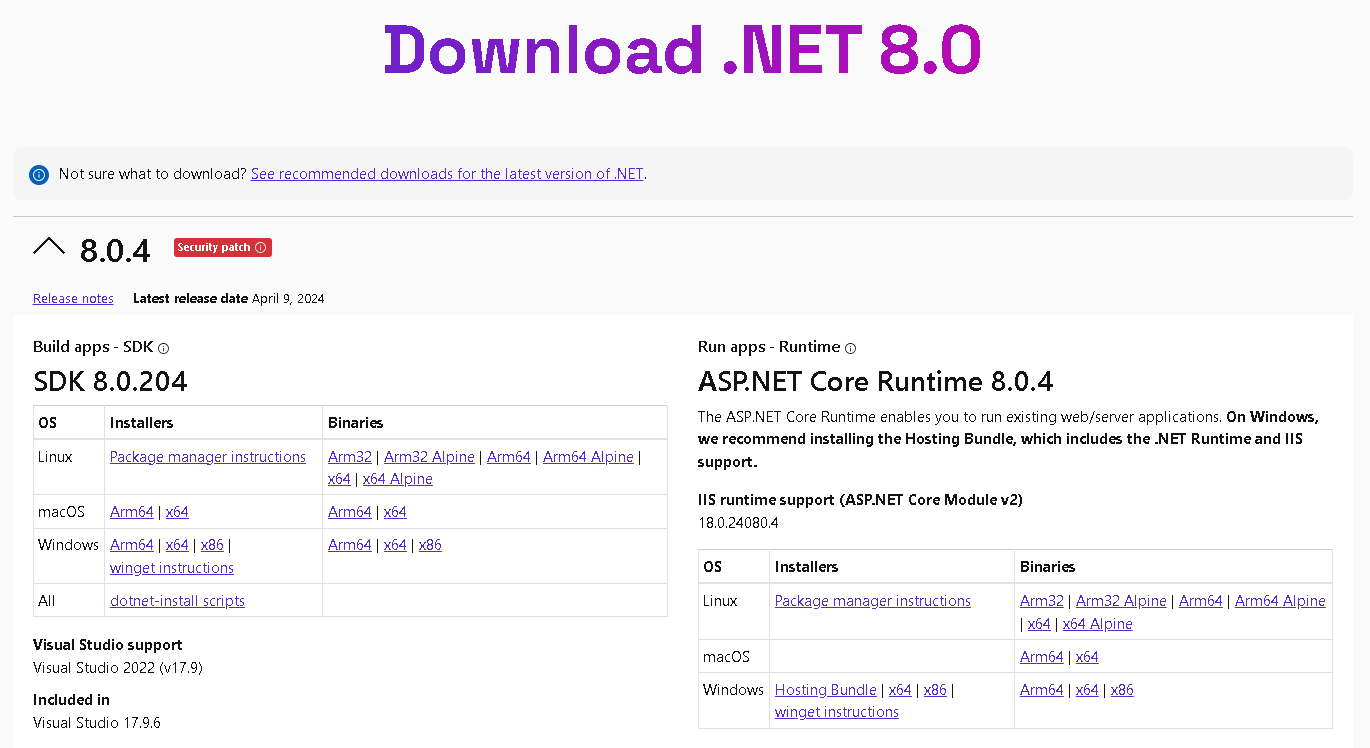Image resolution: width=1370 pixels, height=748 pixels.
Task: Open ASP.NET Runtime Linux Package manager instructions
Action: 873,601
